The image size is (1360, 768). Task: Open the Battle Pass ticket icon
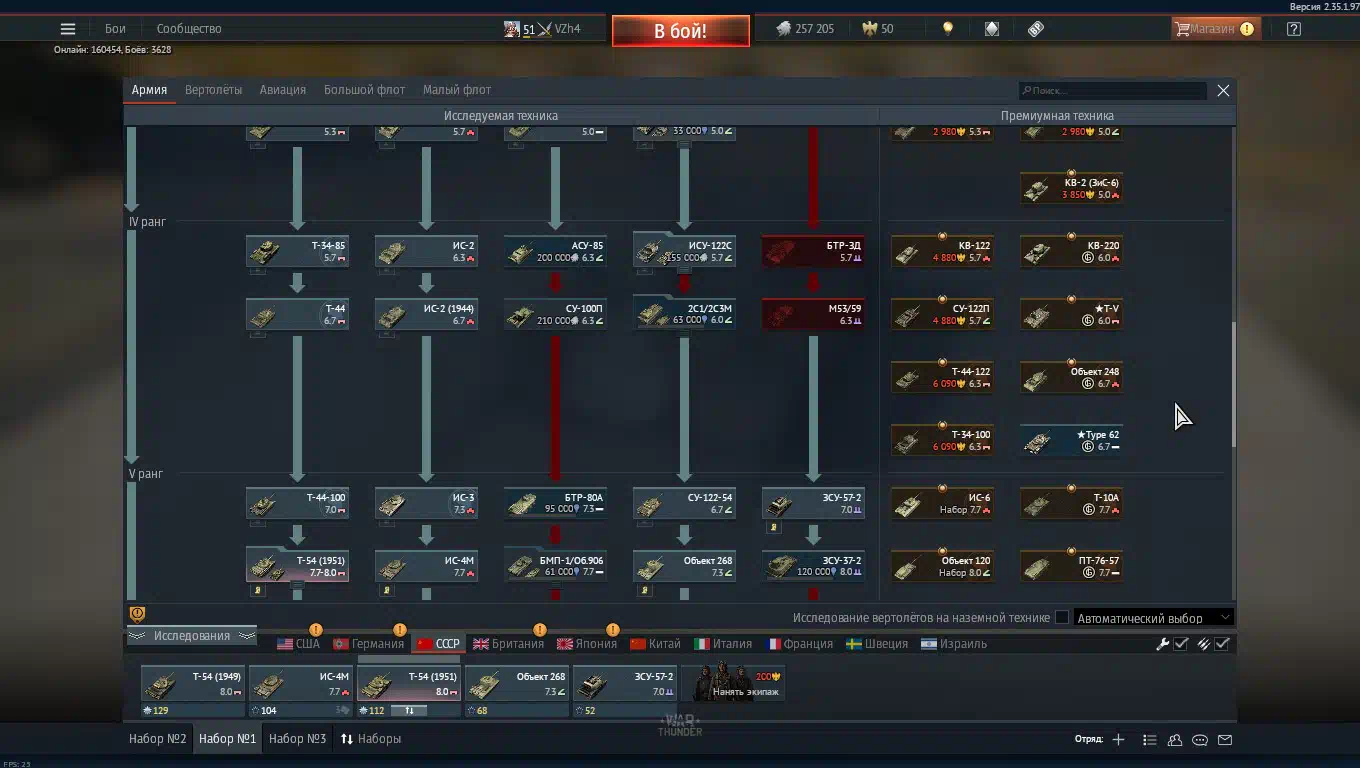pos(1035,29)
